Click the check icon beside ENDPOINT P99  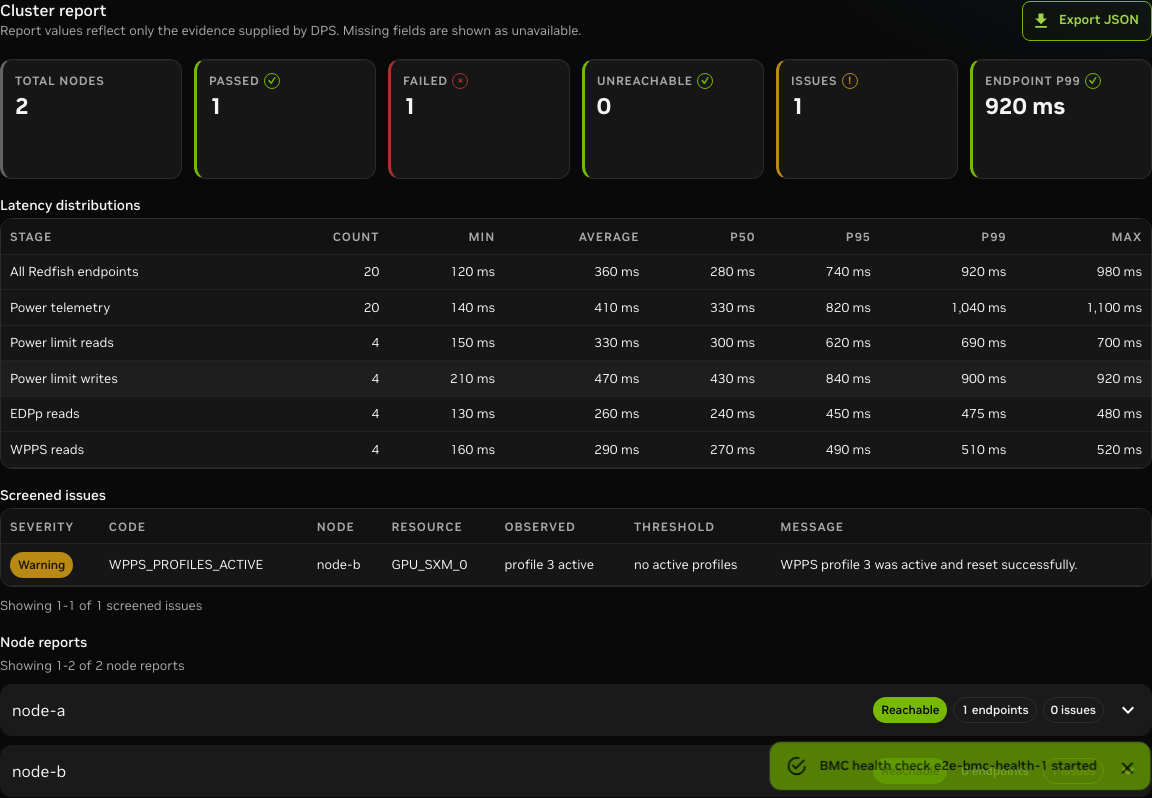pos(1093,81)
